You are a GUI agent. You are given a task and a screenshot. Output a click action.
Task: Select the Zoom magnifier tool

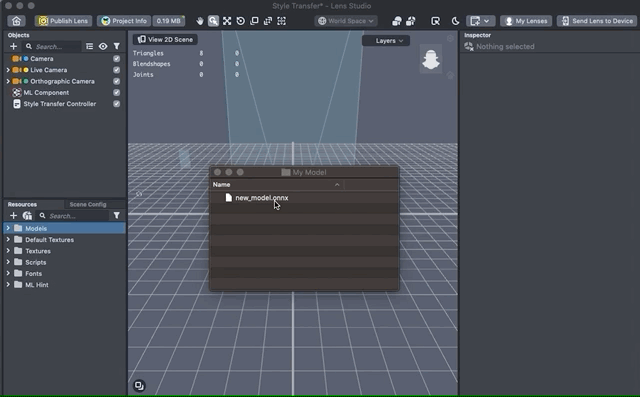[213, 21]
